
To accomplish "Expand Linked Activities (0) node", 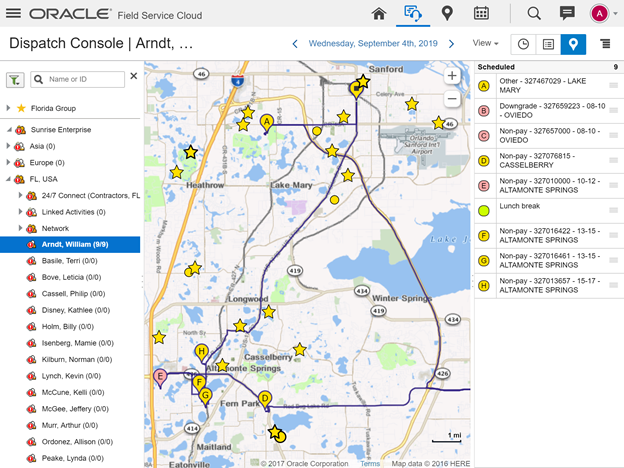I will [x=20, y=212].
